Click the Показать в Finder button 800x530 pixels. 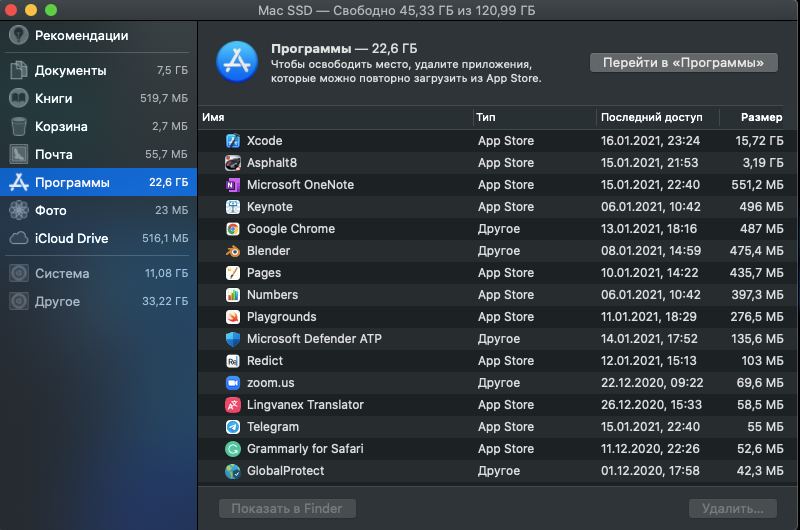pos(287,509)
